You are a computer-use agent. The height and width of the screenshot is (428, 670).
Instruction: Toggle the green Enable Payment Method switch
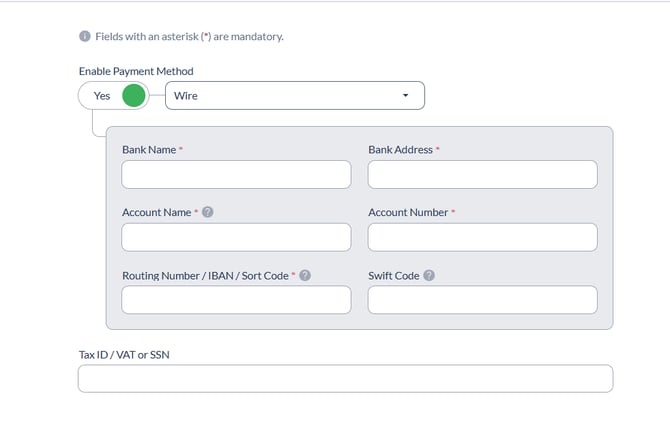(x=133, y=96)
